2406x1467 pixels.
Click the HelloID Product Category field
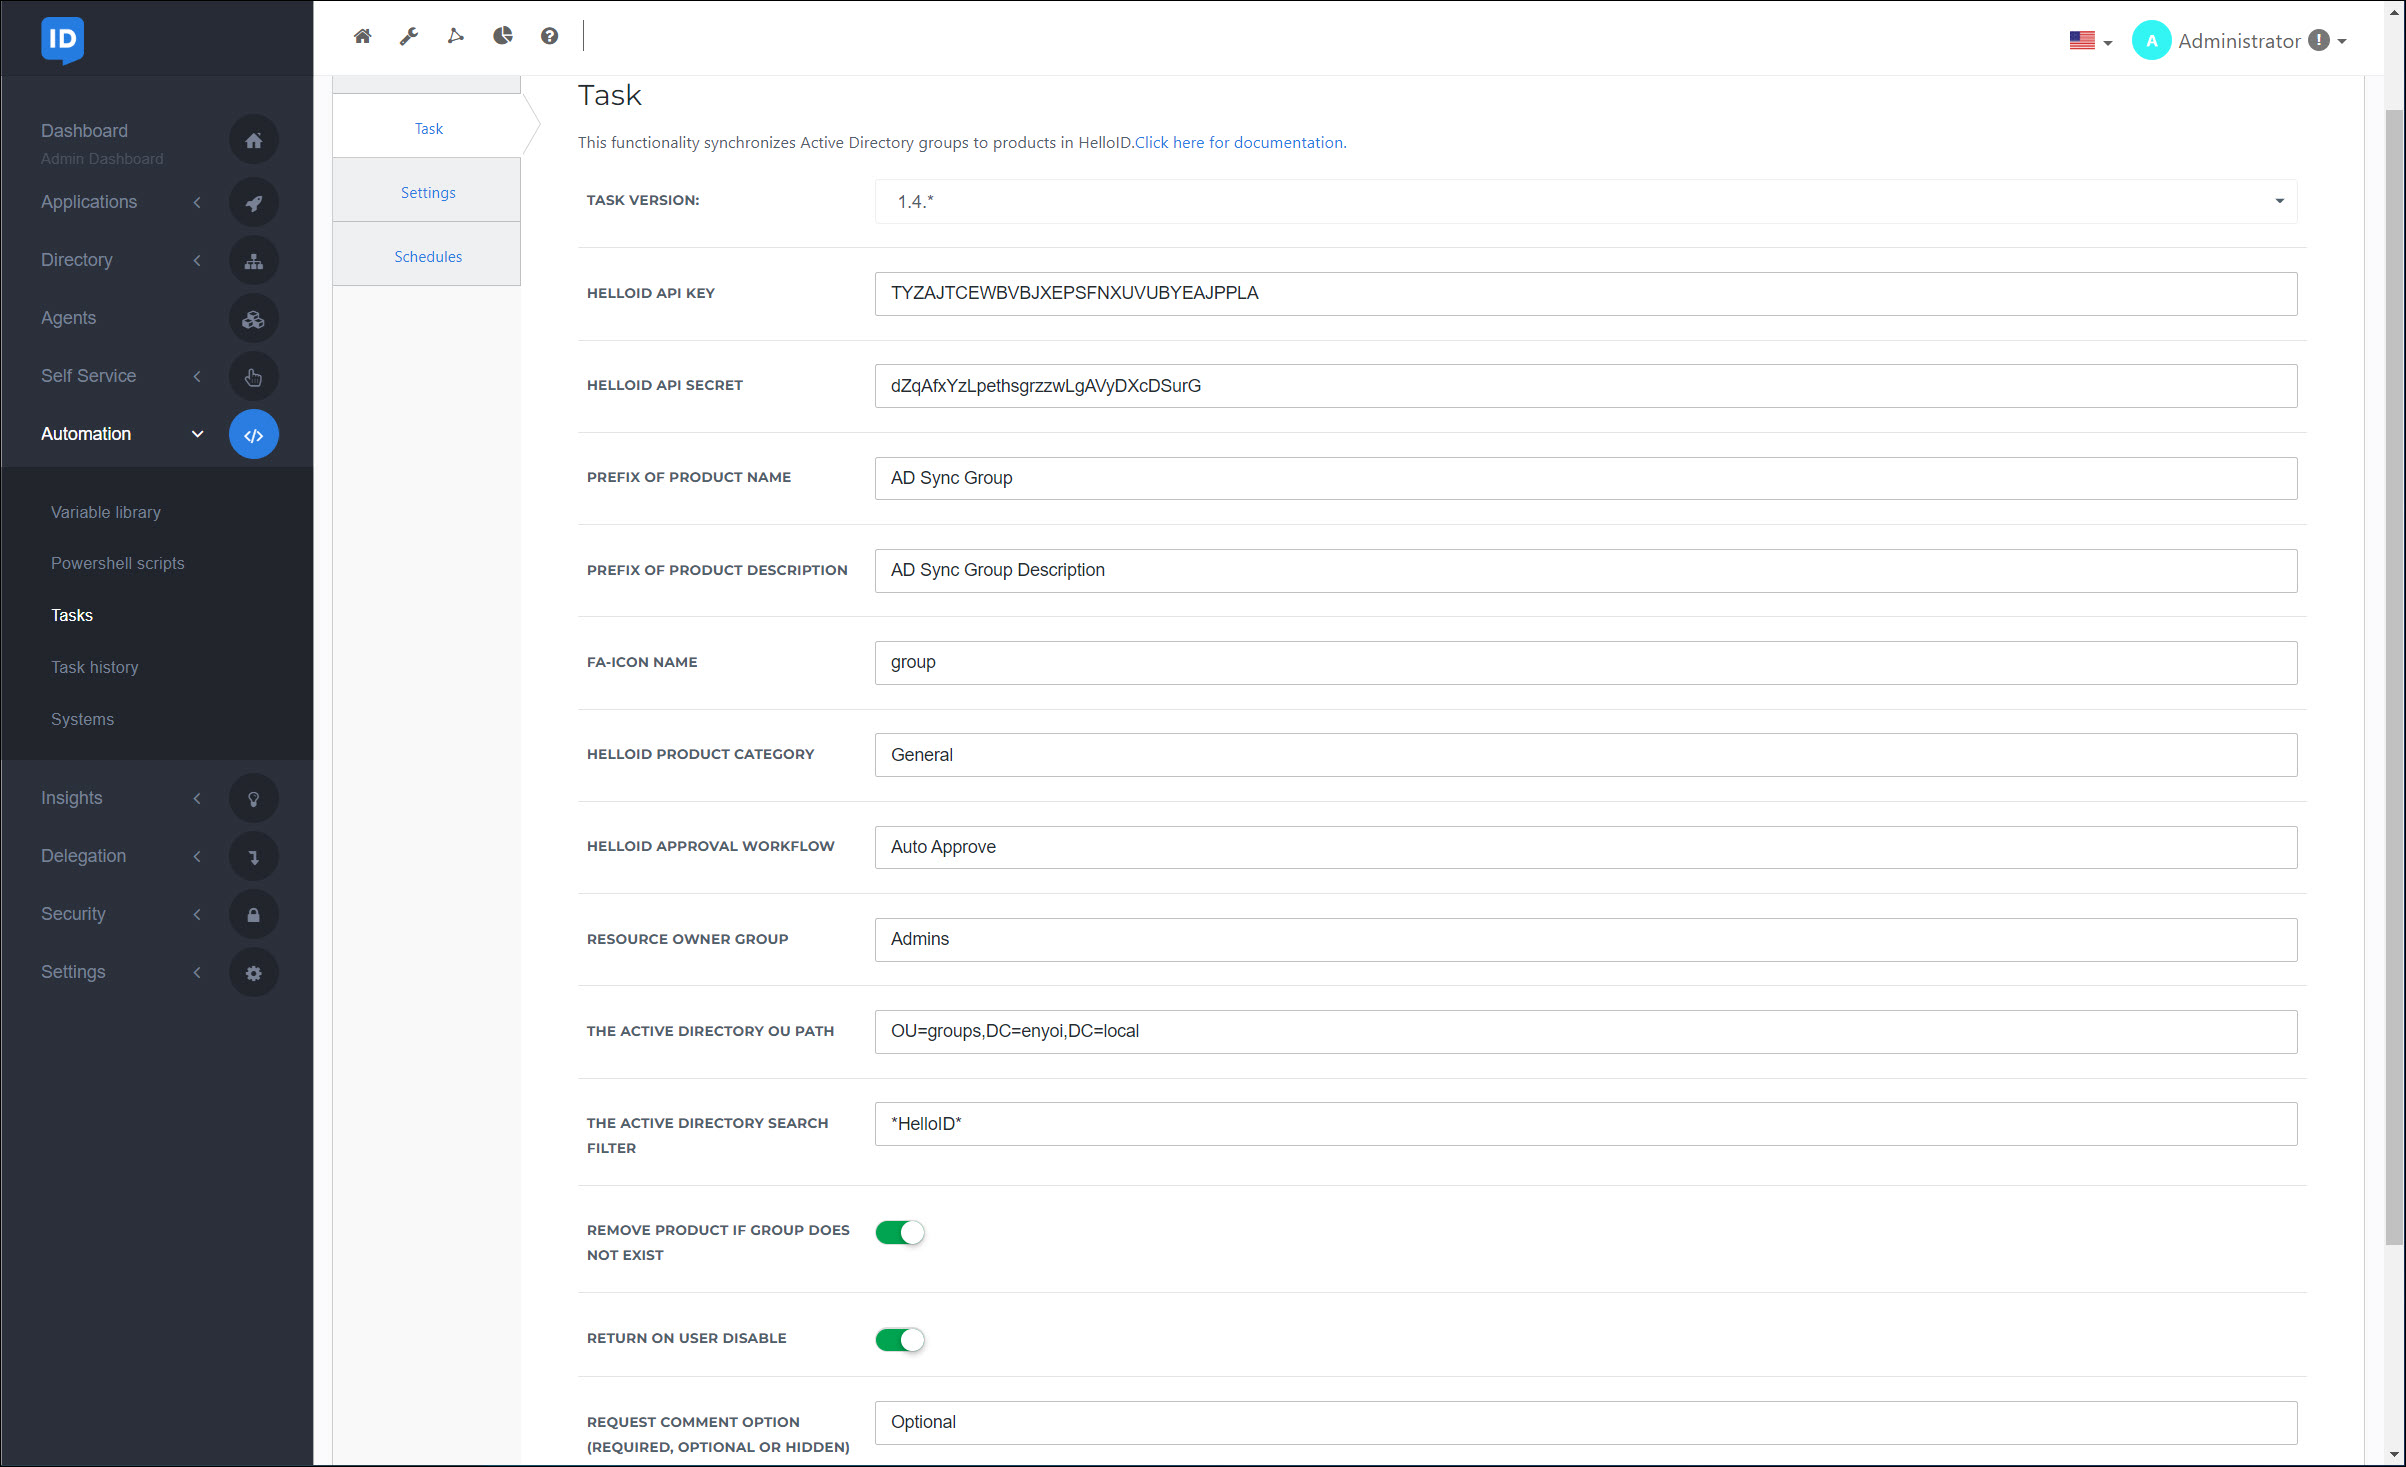(1585, 755)
